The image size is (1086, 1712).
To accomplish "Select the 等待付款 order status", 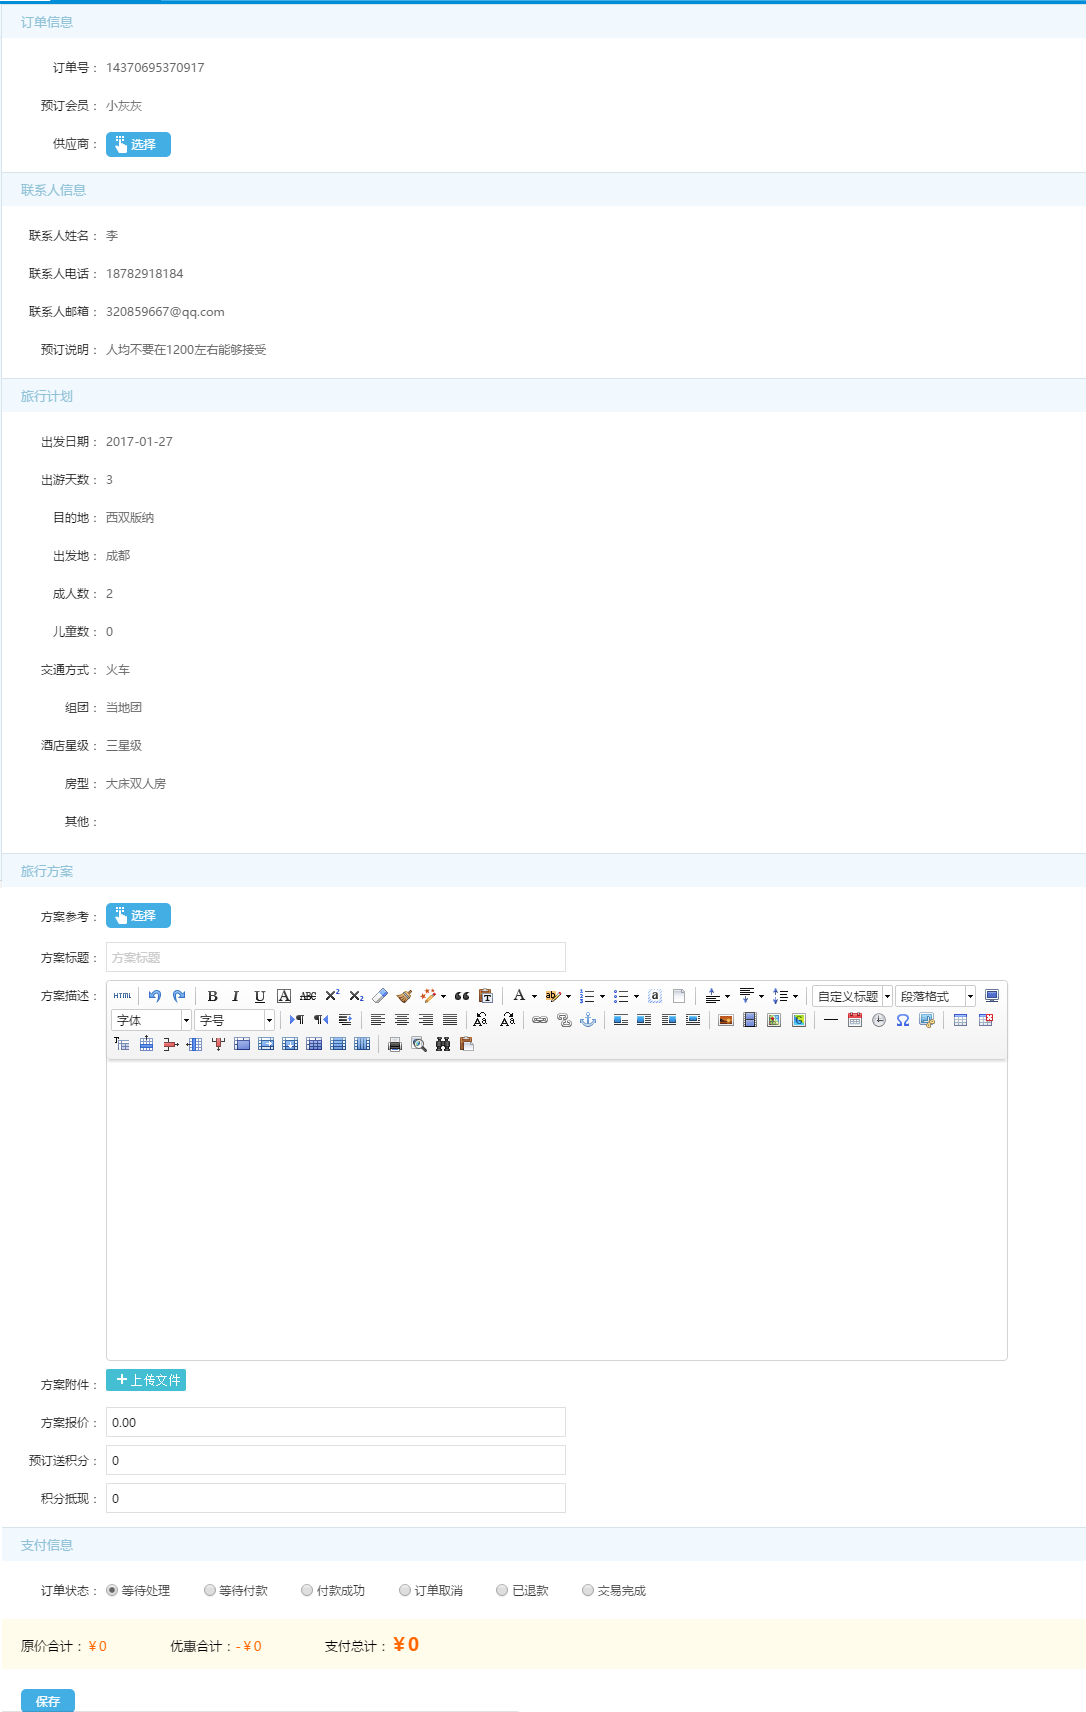I will tap(210, 1590).
